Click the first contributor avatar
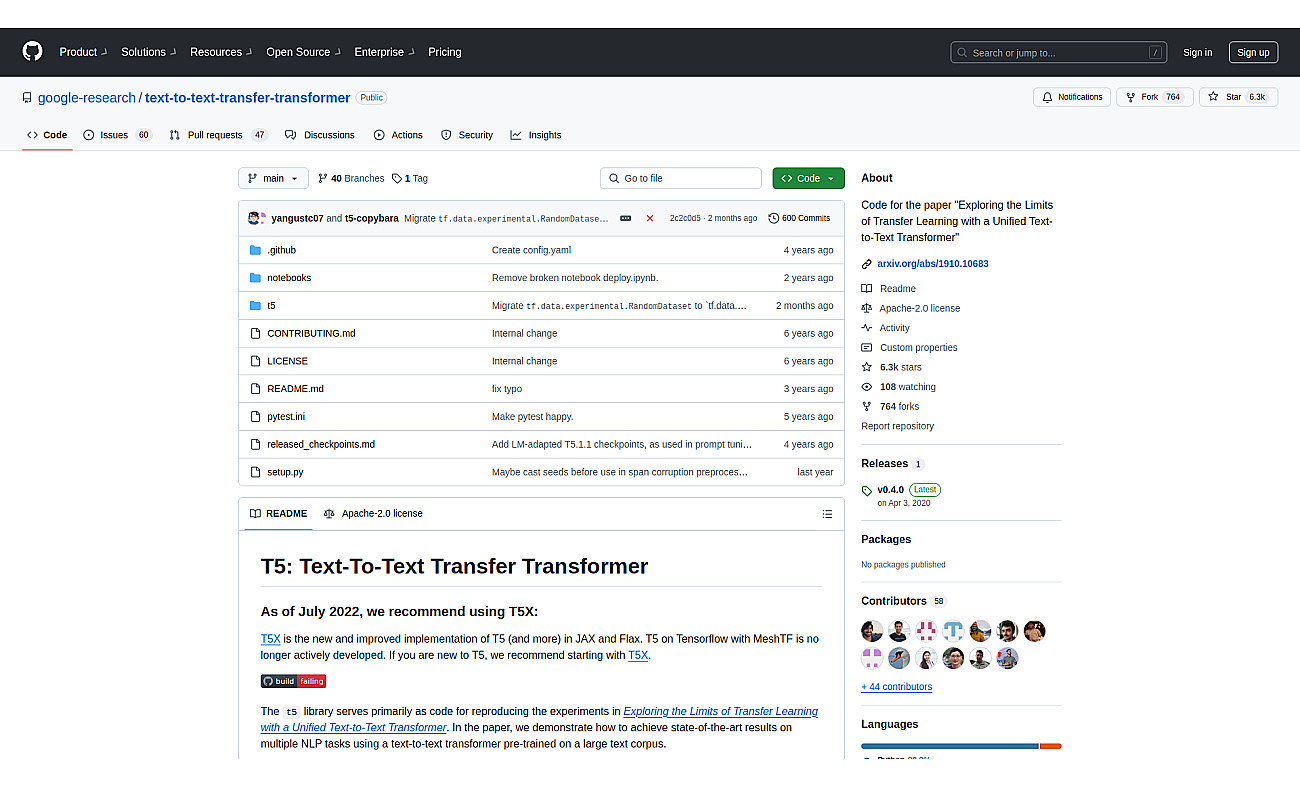Viewport: 1300px width, 788px height. pos(872,631)
